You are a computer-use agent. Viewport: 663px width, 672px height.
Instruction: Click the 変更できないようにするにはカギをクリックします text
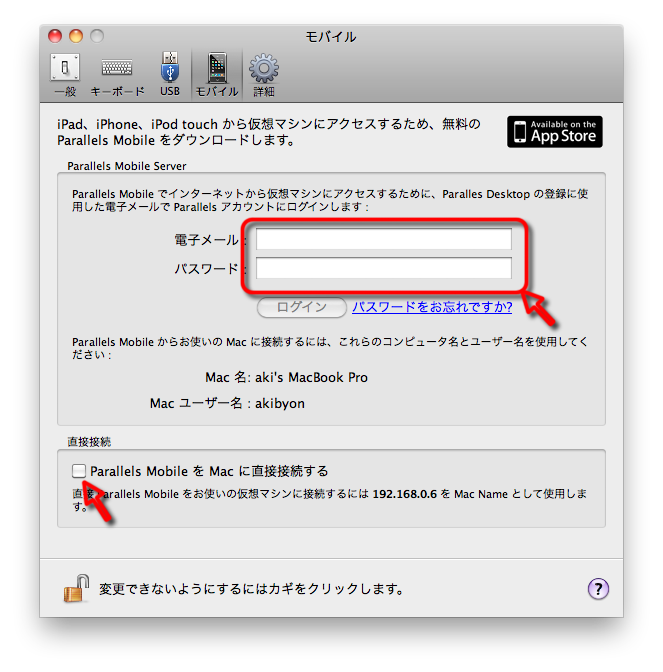251,589
